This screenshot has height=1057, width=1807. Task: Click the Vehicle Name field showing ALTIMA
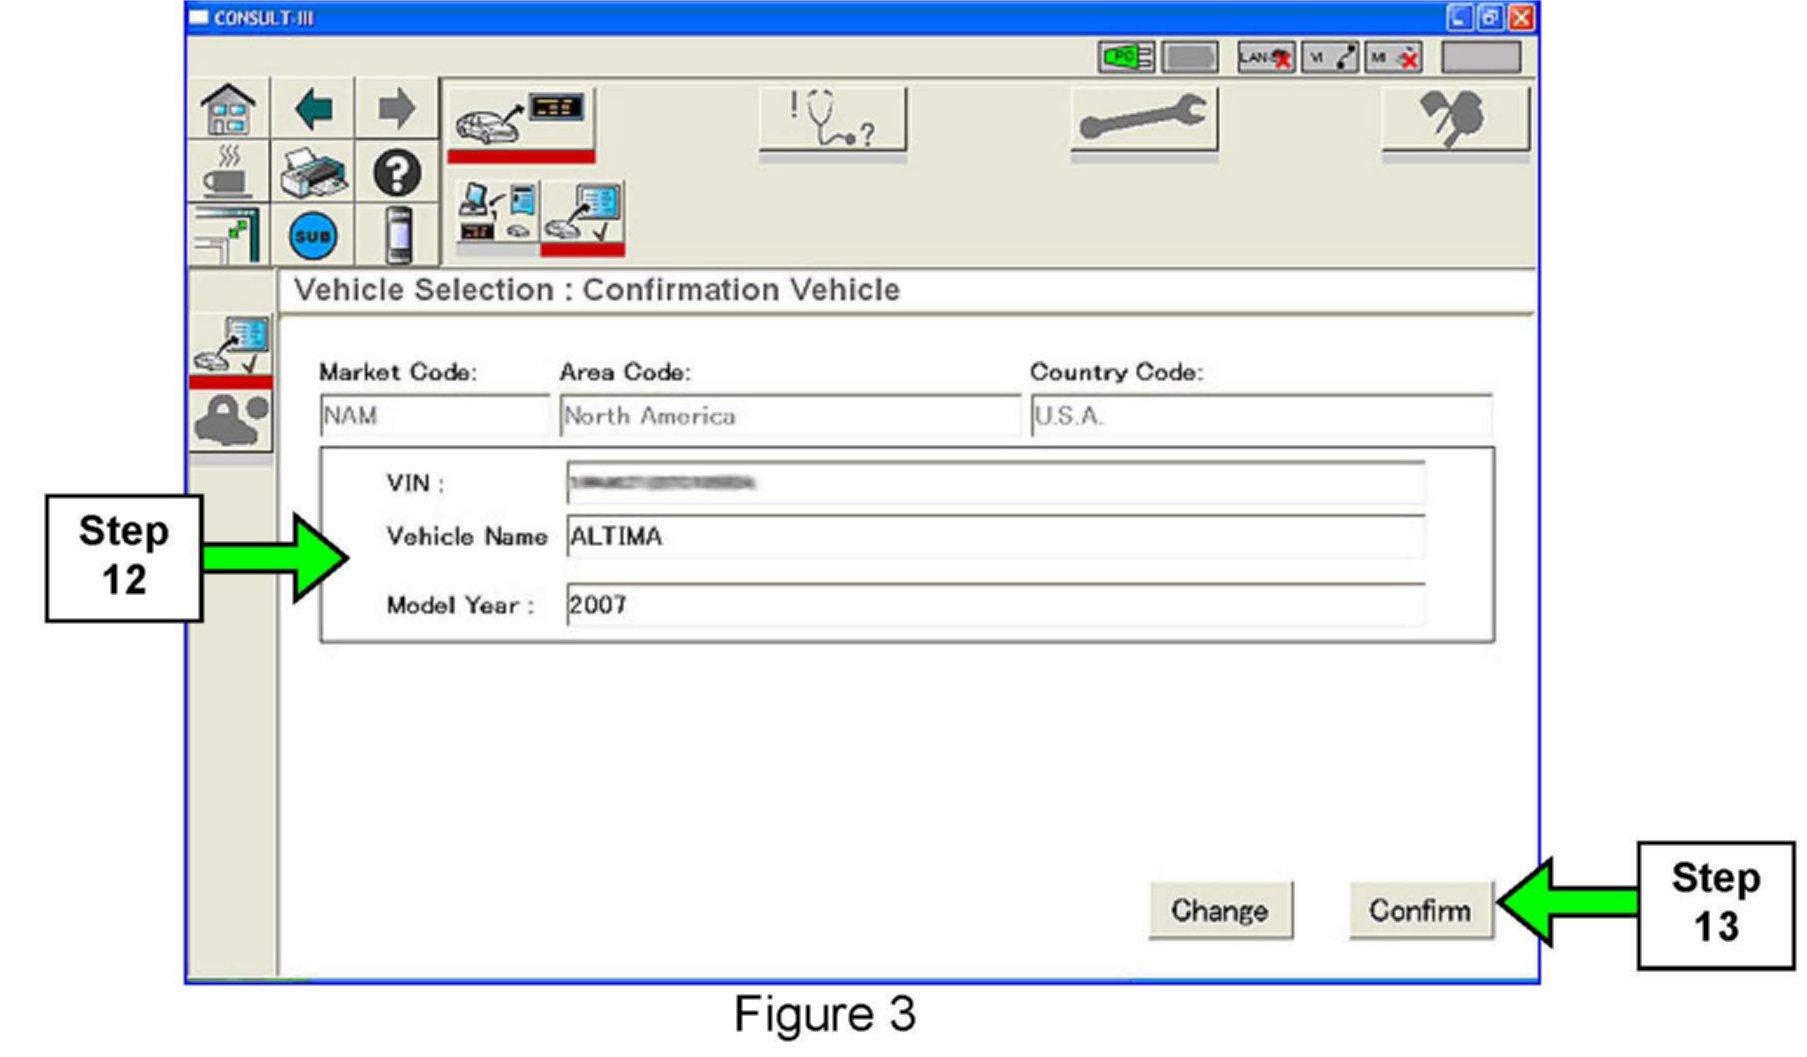[994, 537]
